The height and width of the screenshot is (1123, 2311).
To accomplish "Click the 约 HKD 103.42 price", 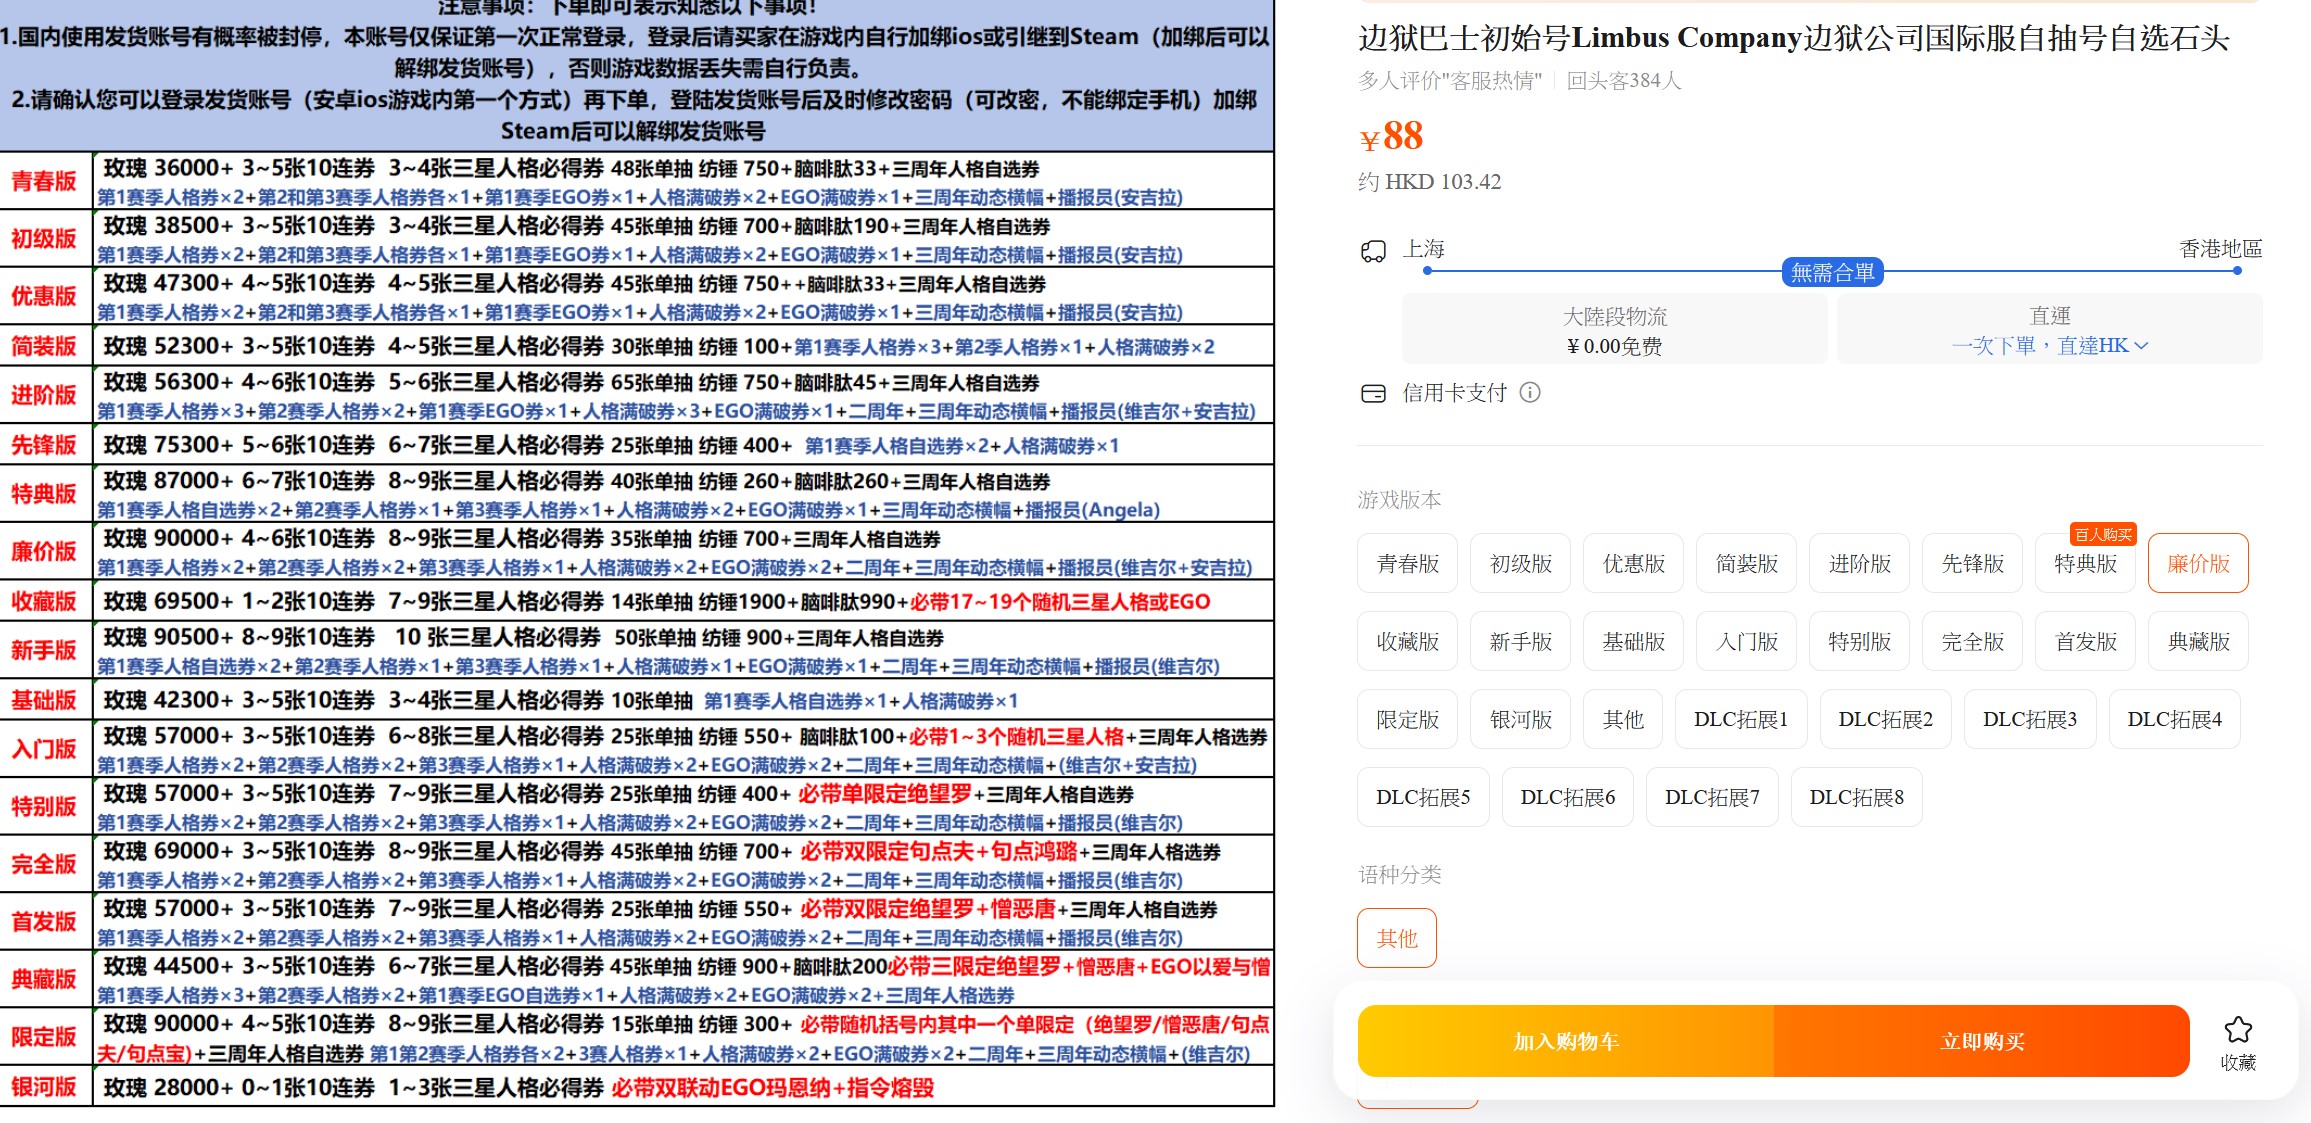I will click(x=1430, y=182).
